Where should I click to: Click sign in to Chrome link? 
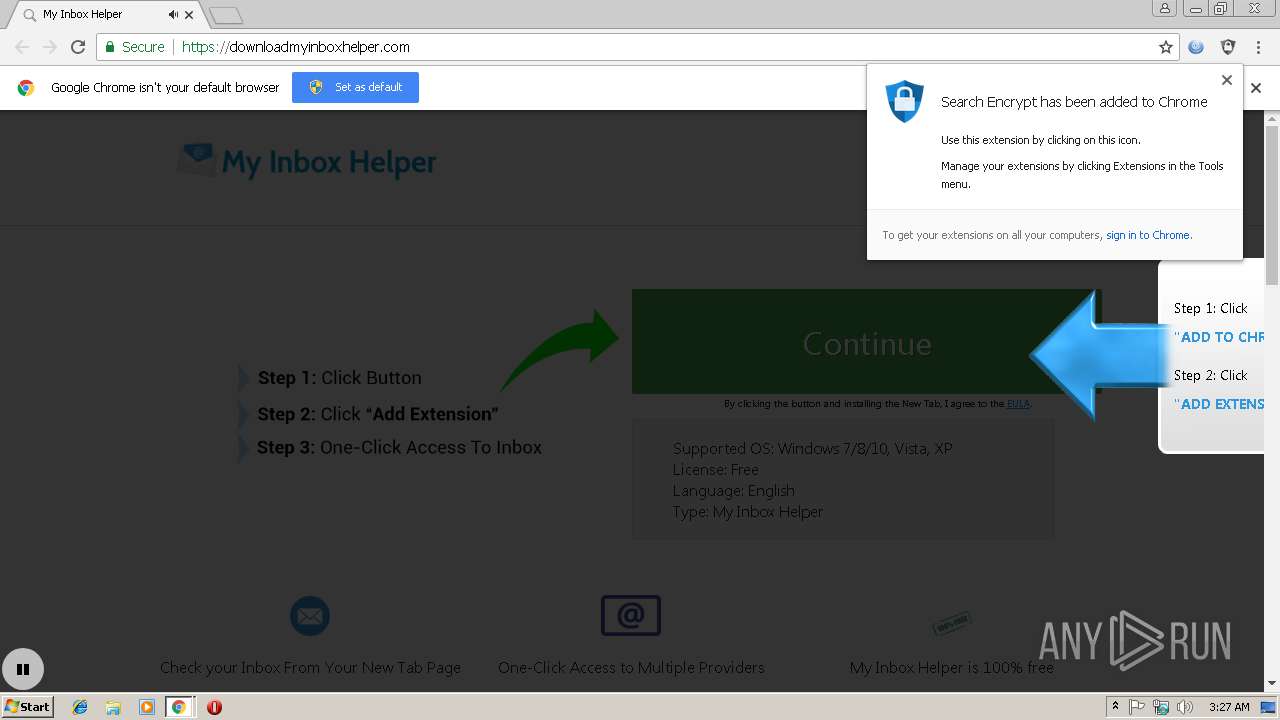pyautogui.click(x=1148, y=235)
